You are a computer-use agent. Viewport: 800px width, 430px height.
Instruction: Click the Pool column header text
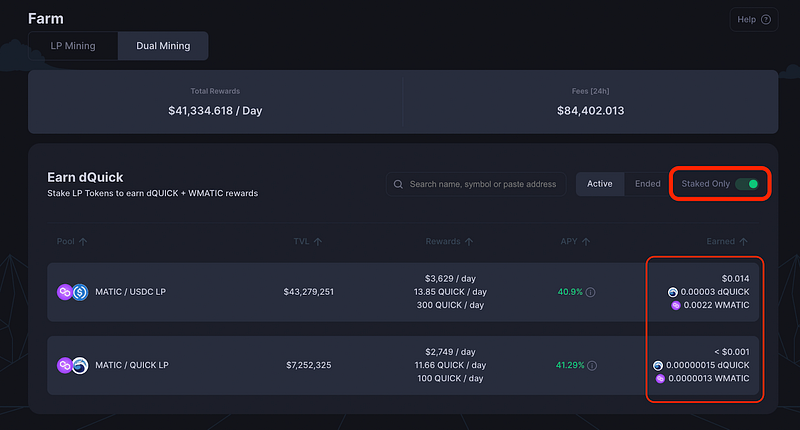(x=65, y=241)
